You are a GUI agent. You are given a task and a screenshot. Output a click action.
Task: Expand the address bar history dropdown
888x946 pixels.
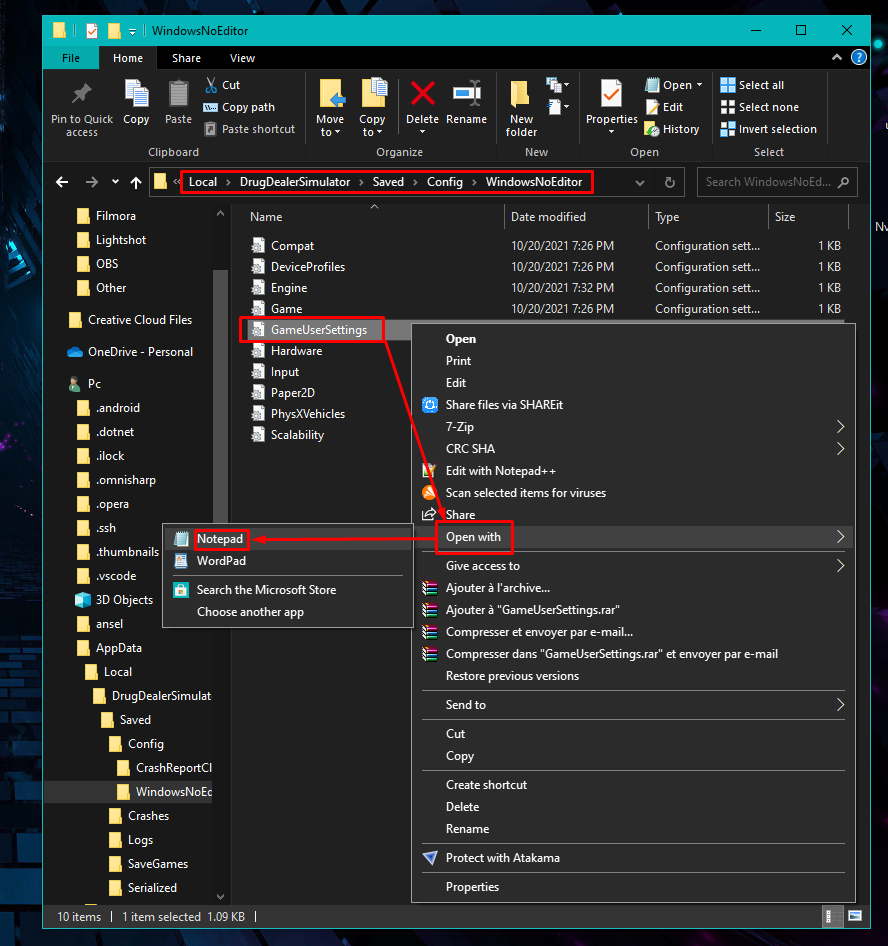coord(640,183)
